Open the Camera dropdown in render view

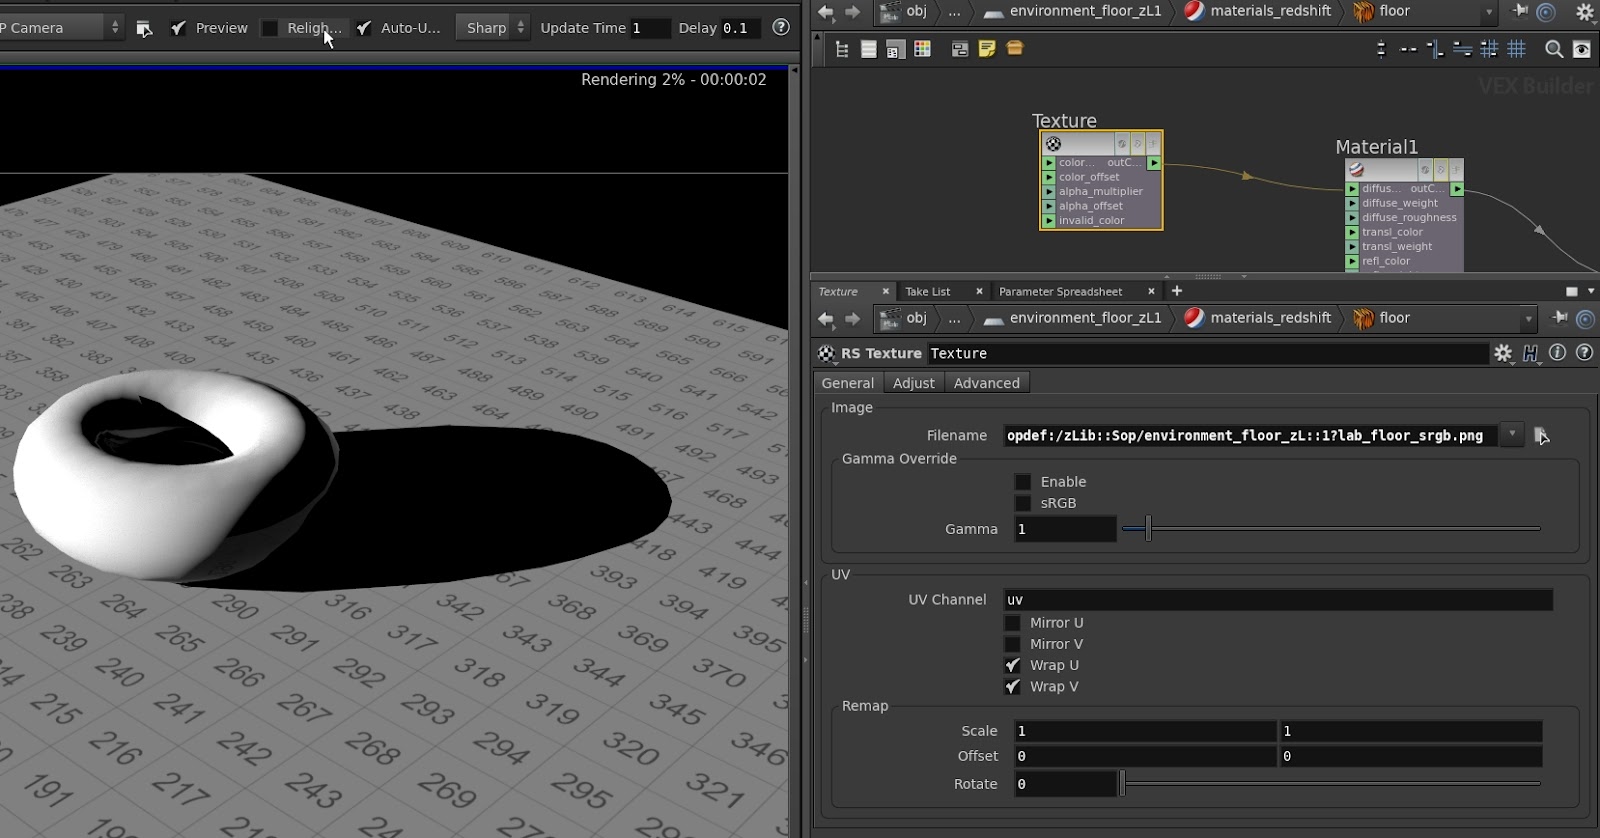tap(61, 28)
